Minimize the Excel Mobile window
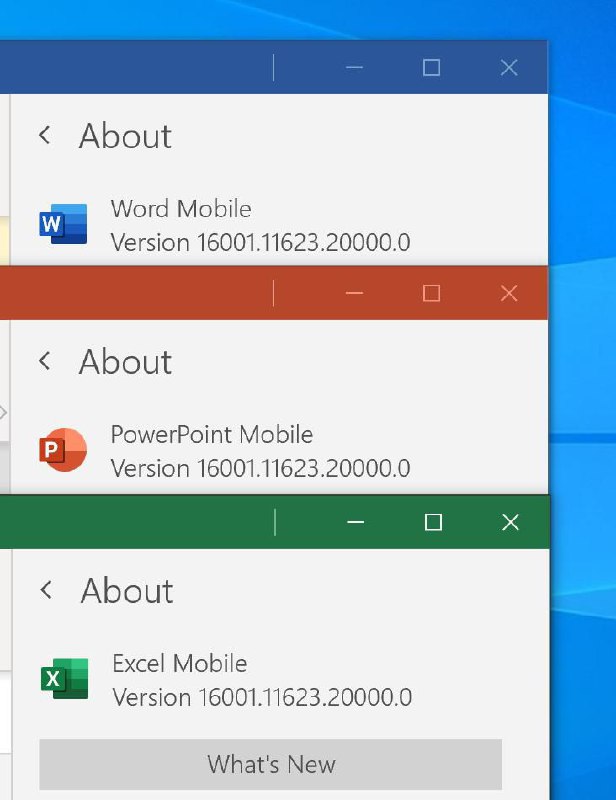 pyautogui.click(x=356, y=522)
